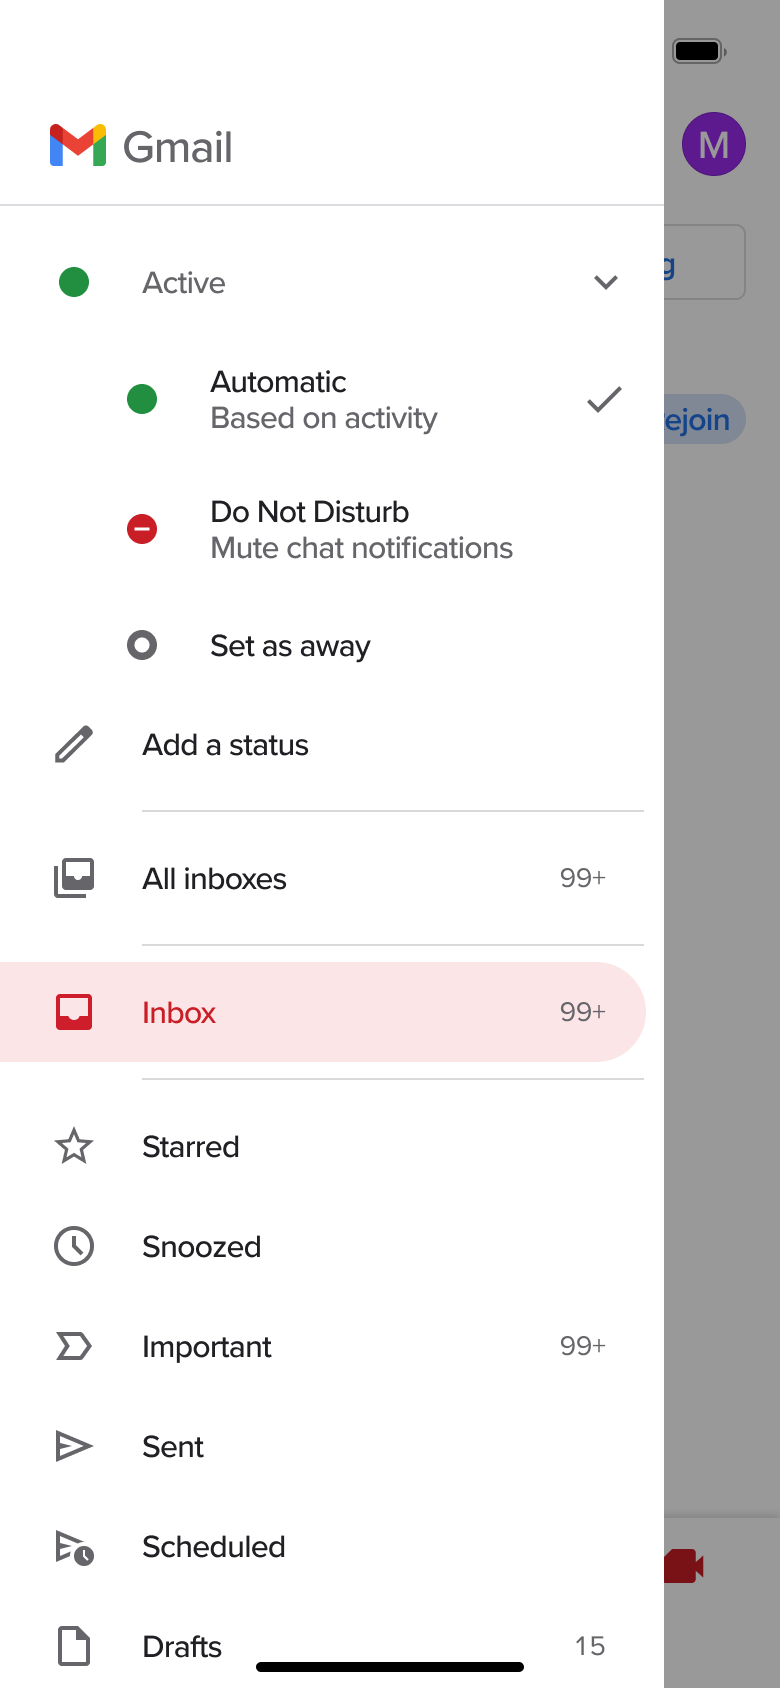This screenshot has width=780, height=1688.
Task: Open Add a status
Action: 332,745
